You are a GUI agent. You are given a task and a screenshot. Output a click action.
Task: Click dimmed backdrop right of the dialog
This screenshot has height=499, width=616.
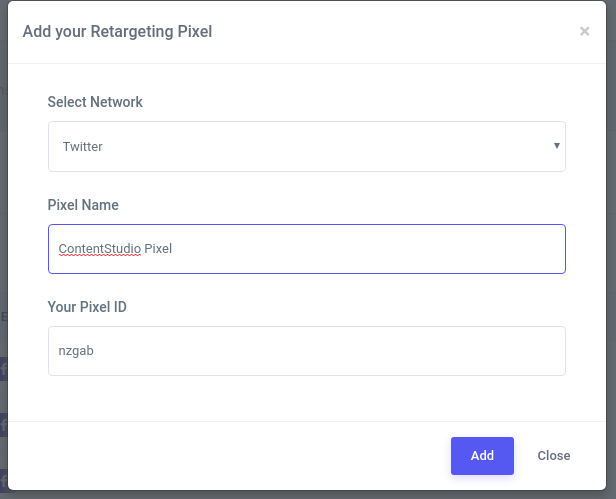pos(611,250)
